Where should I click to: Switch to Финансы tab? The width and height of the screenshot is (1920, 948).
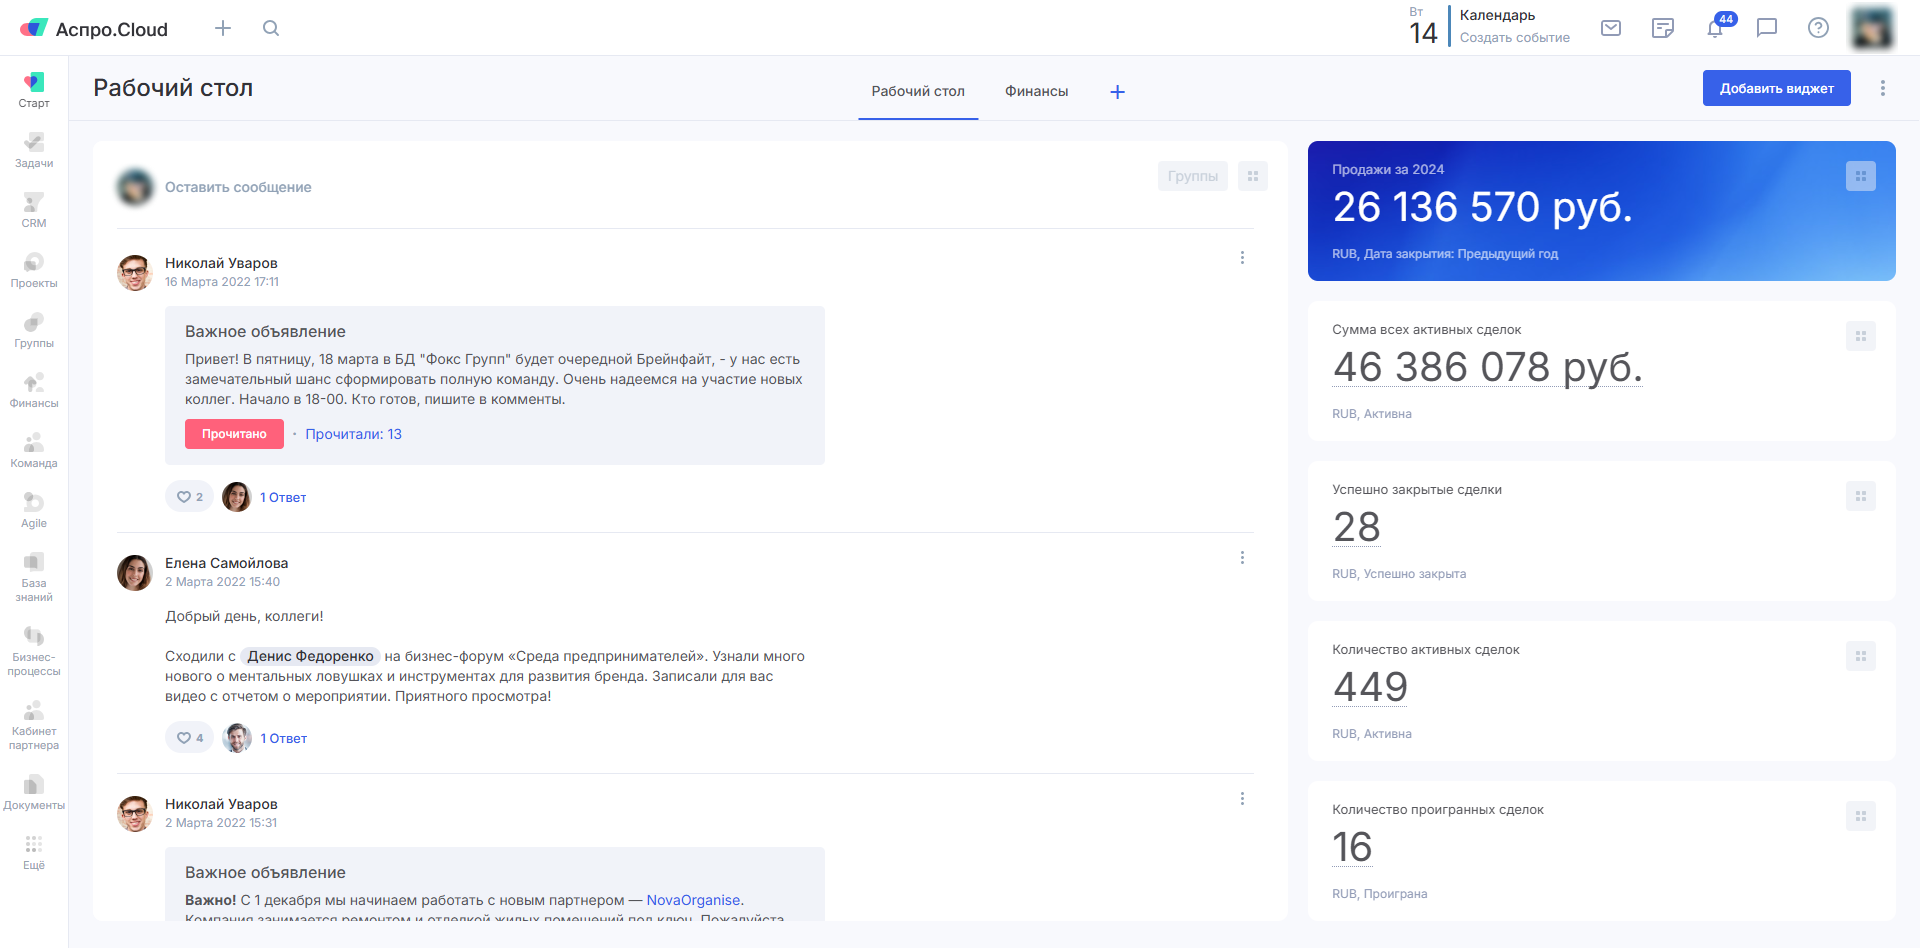1036,91
